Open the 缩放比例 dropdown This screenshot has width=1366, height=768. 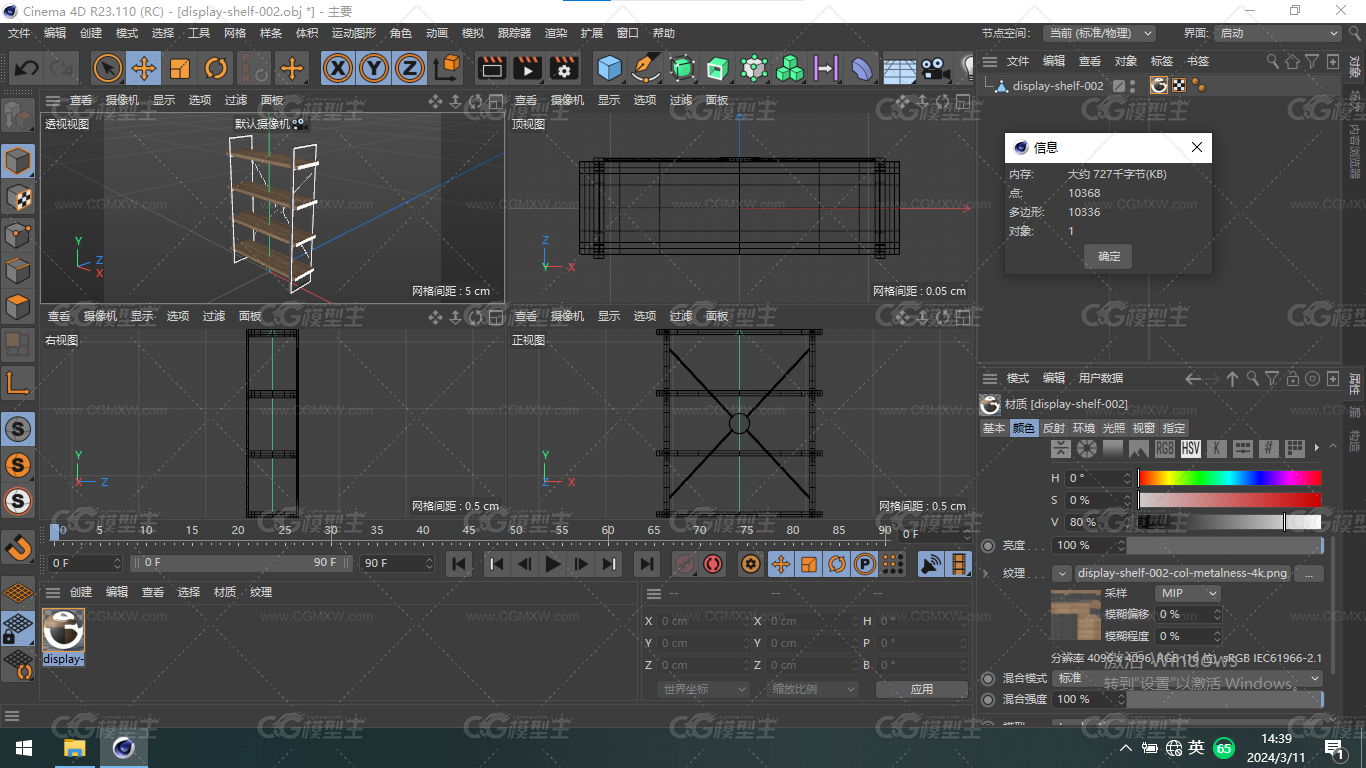pos(814,689)
